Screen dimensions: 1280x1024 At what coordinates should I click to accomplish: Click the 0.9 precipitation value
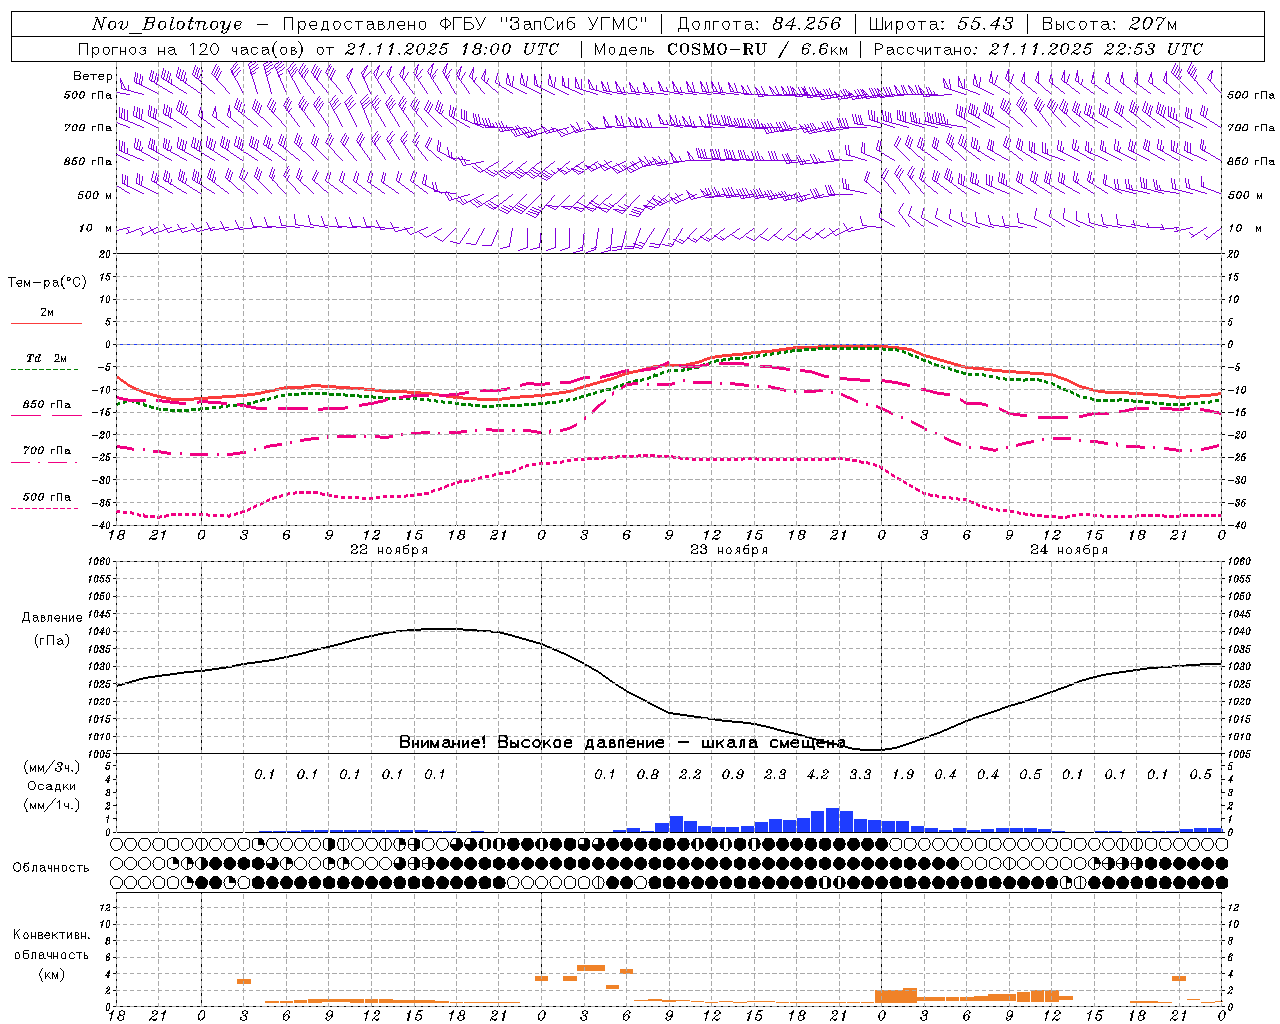pyautogui.click(x=733, y=774)
